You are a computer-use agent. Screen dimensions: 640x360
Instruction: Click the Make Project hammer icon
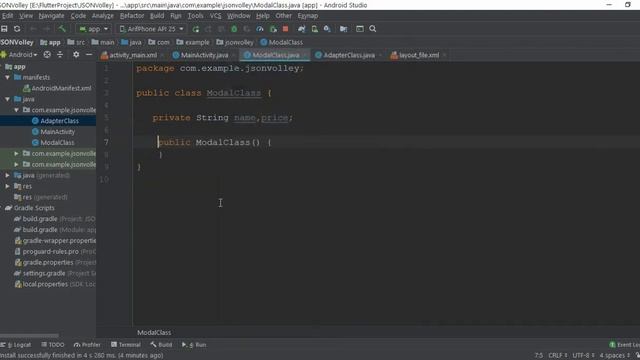tap(62, 29)
